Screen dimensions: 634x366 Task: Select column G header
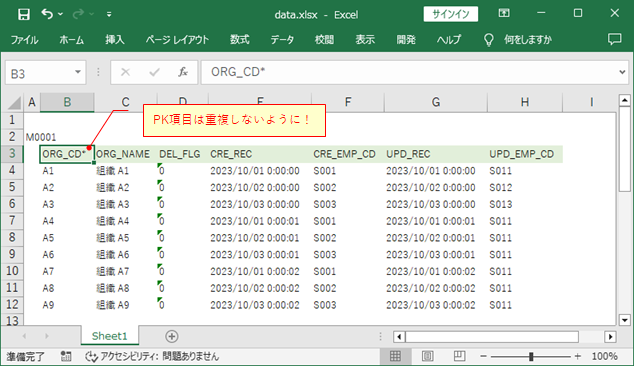435,102
